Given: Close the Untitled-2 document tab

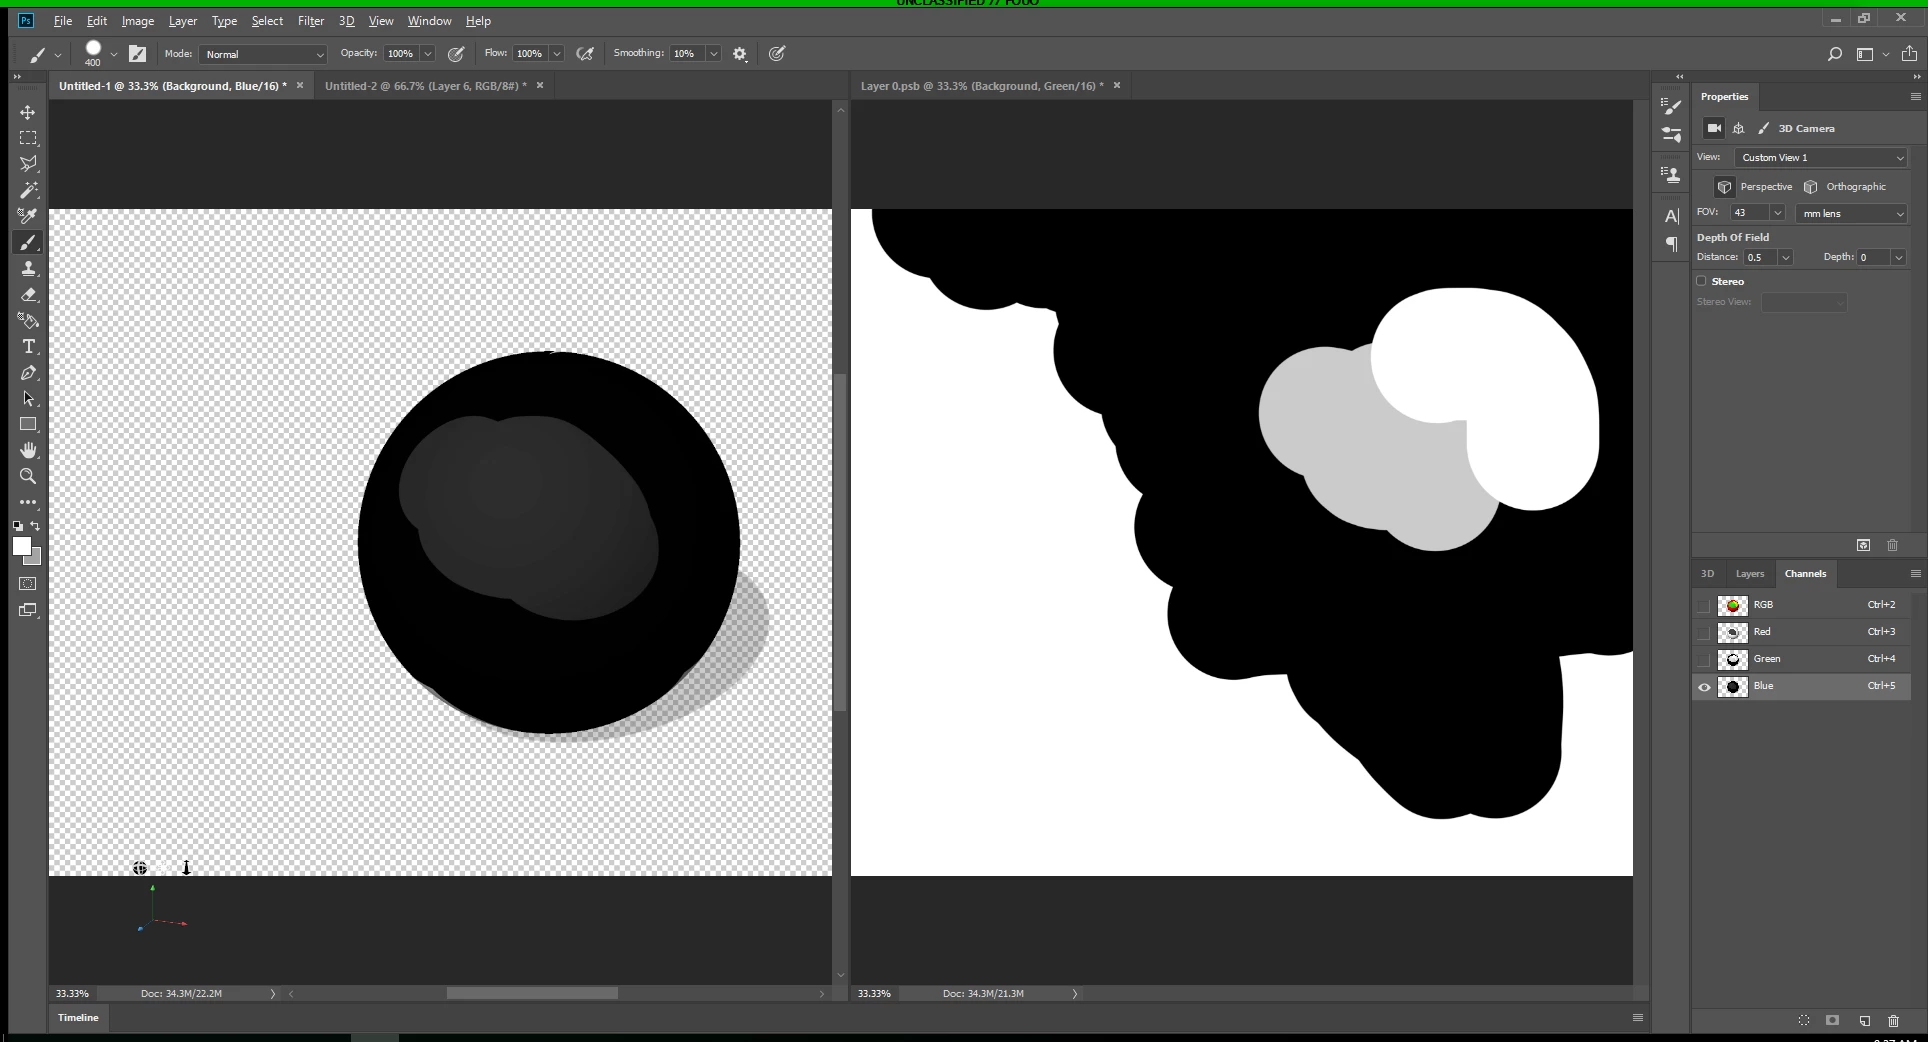Looking at the screenshot, I should (540, 86).
